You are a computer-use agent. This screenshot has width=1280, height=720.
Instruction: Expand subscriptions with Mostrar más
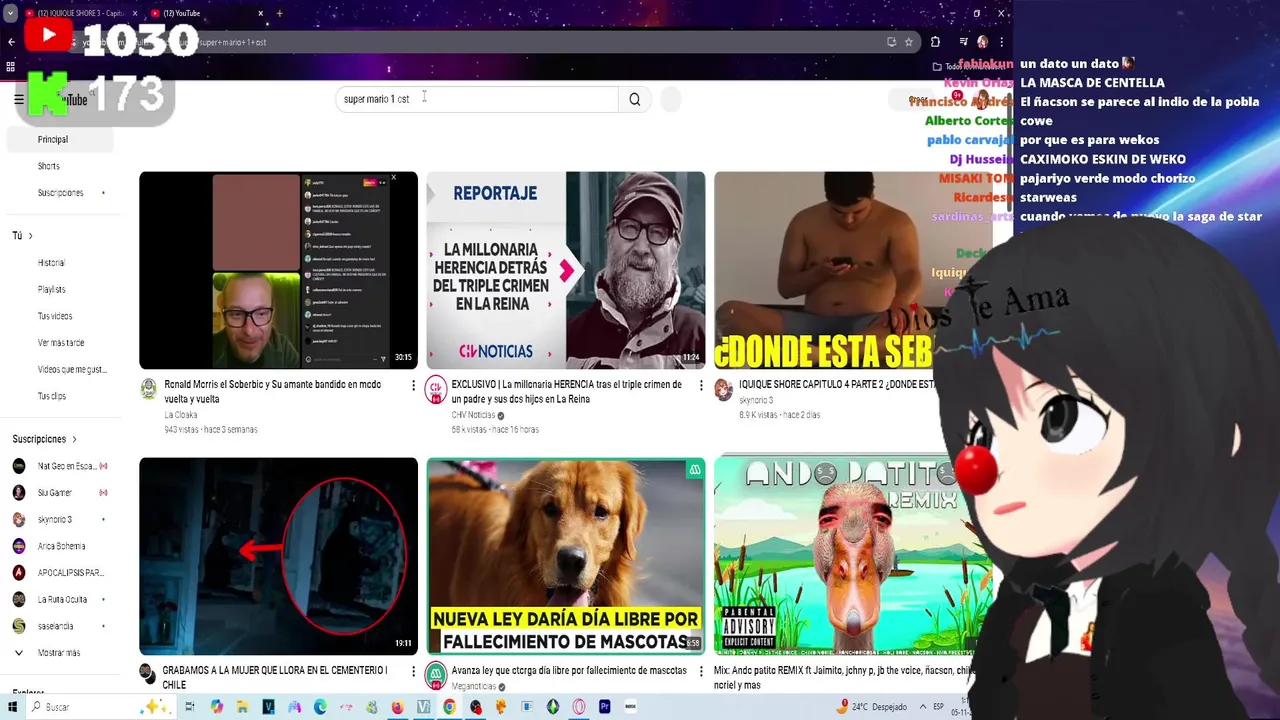pyautogui.click(x=58, y=653)
